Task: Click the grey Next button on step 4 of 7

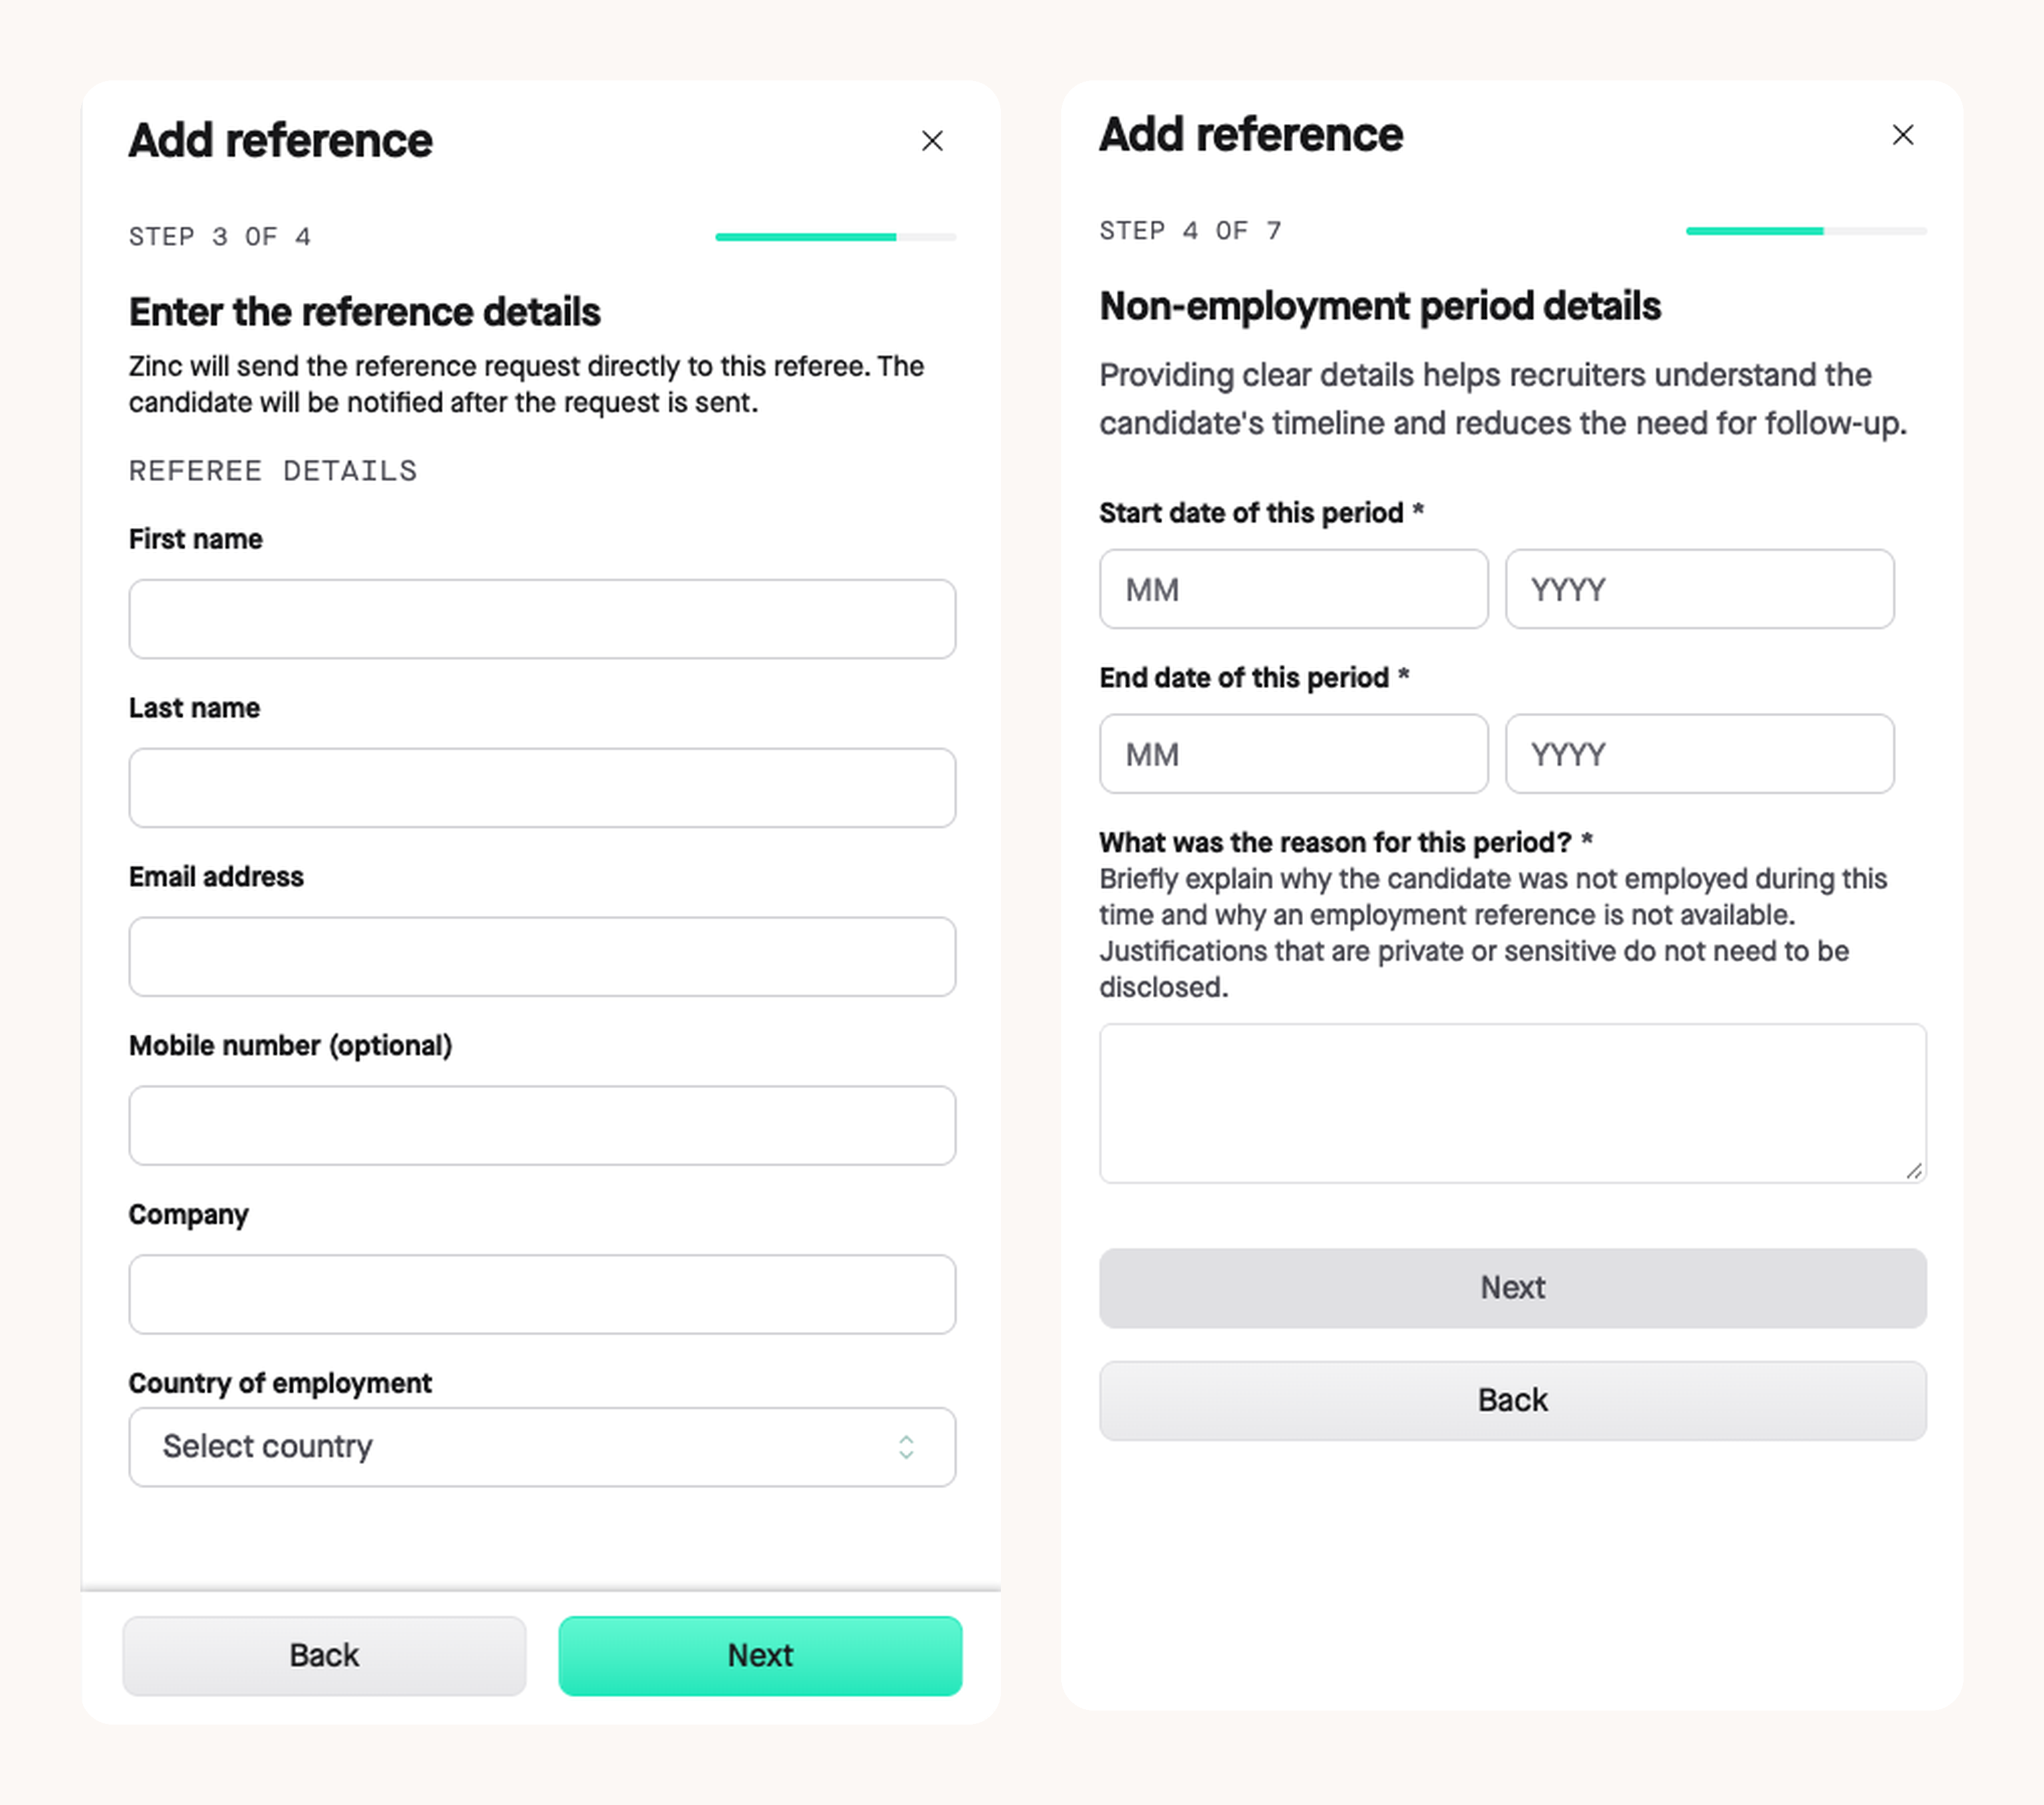Action: coord(1512,1287)
